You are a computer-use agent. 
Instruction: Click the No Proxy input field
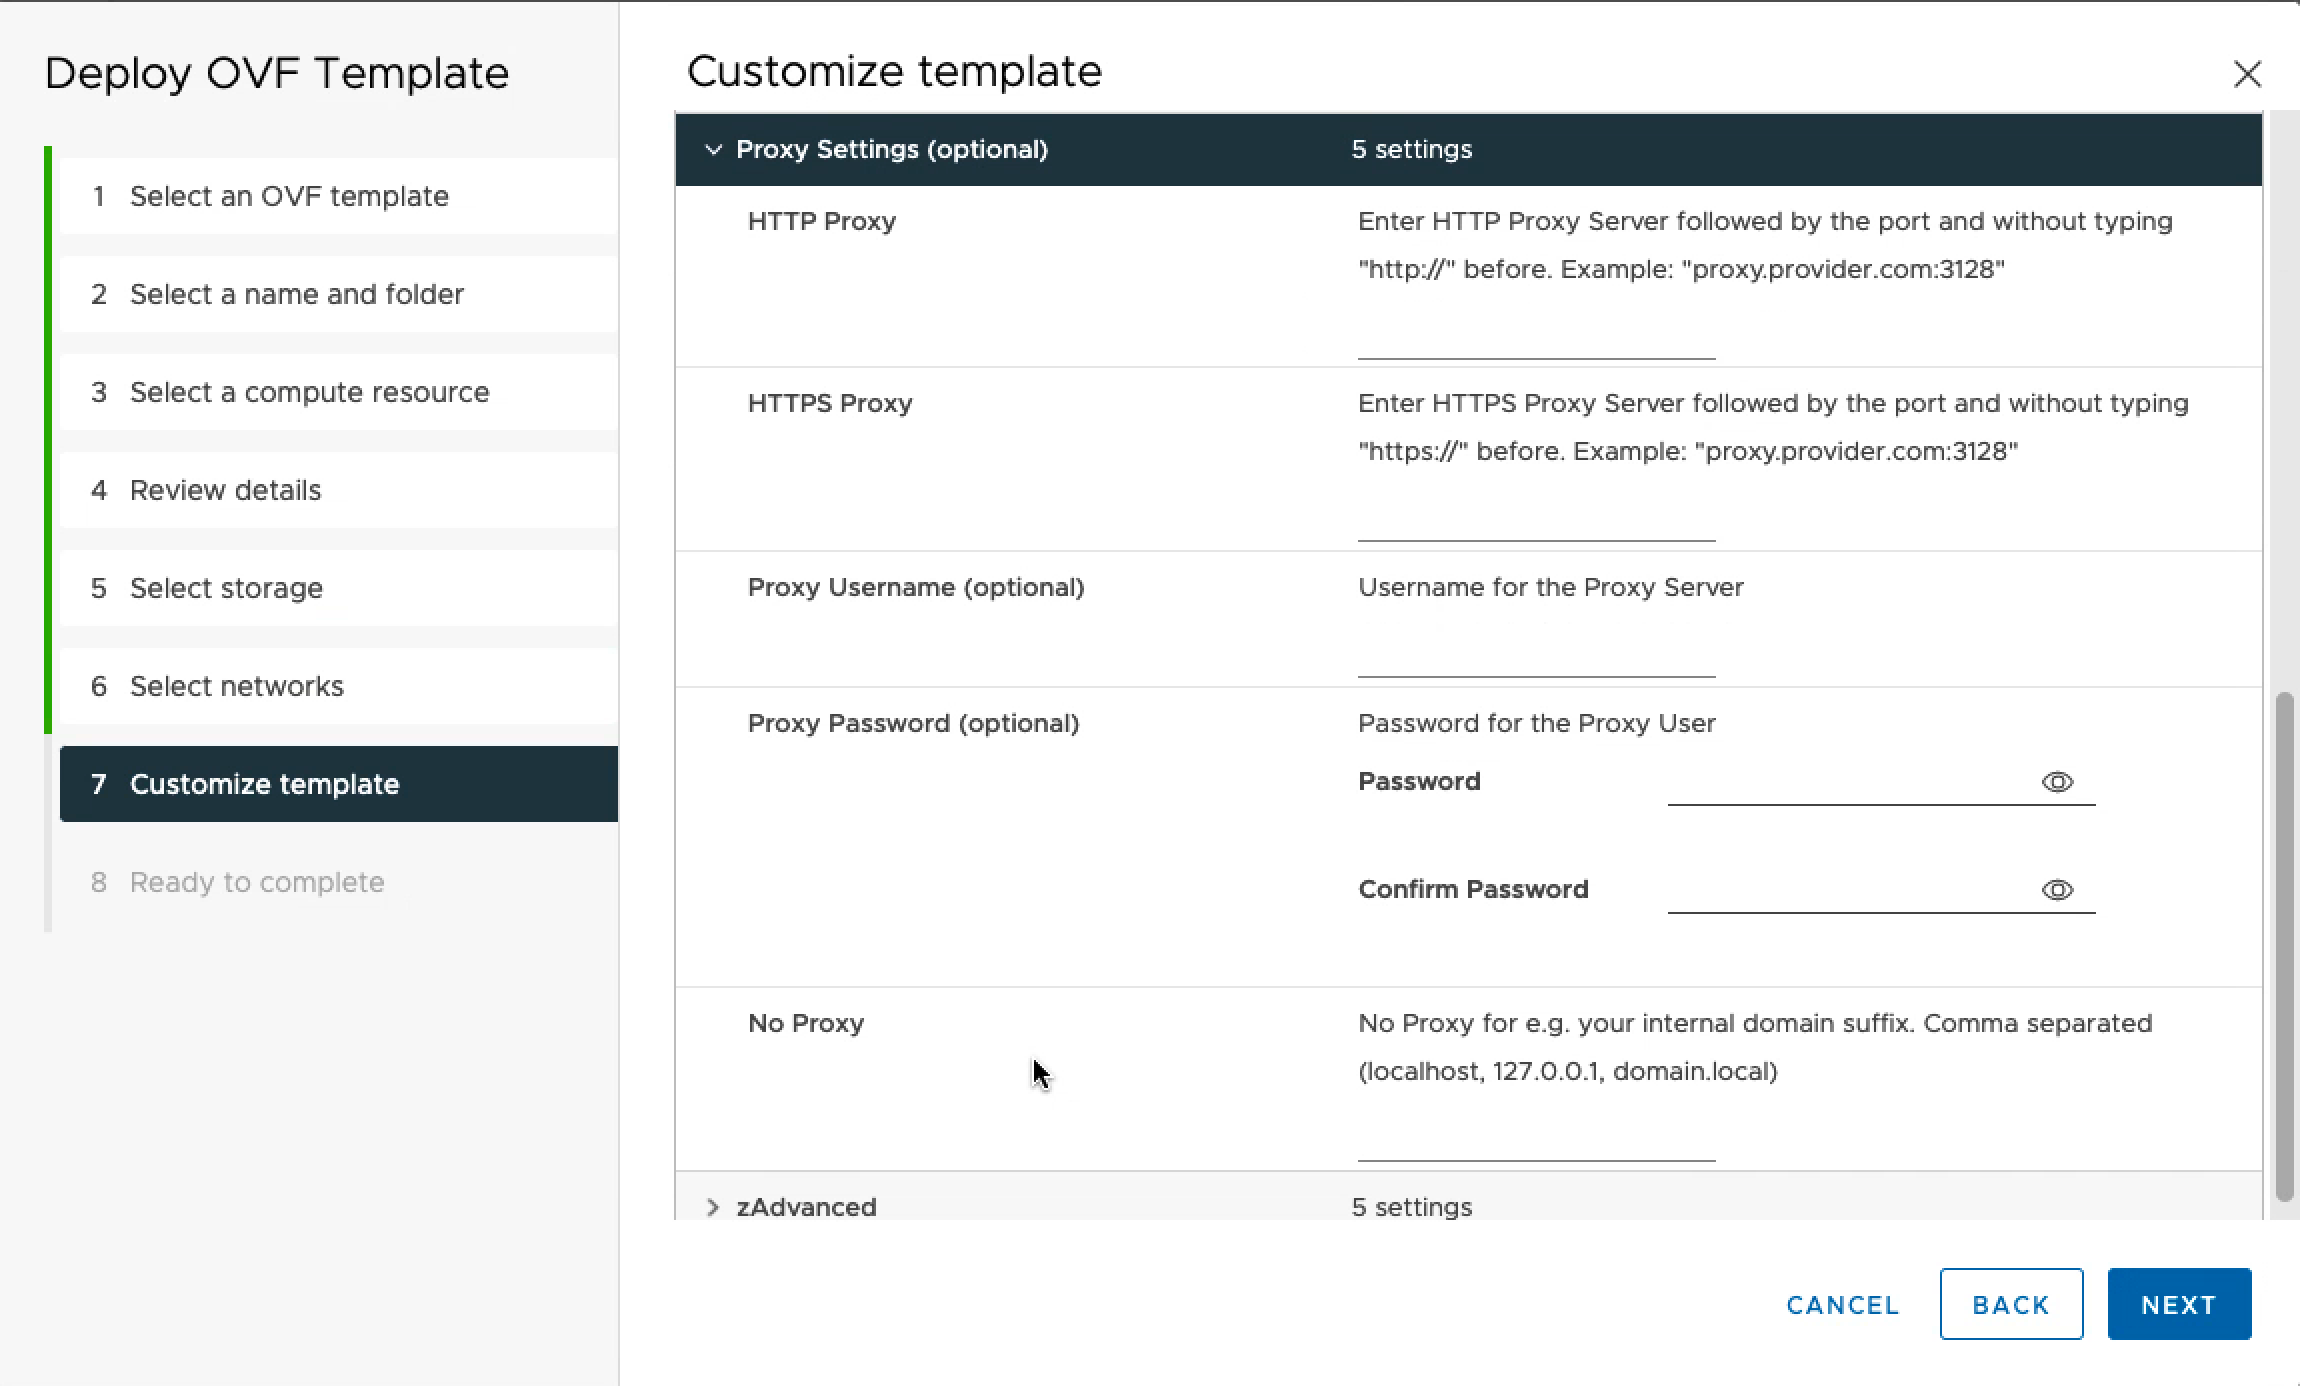[x=1535, y=1142]
